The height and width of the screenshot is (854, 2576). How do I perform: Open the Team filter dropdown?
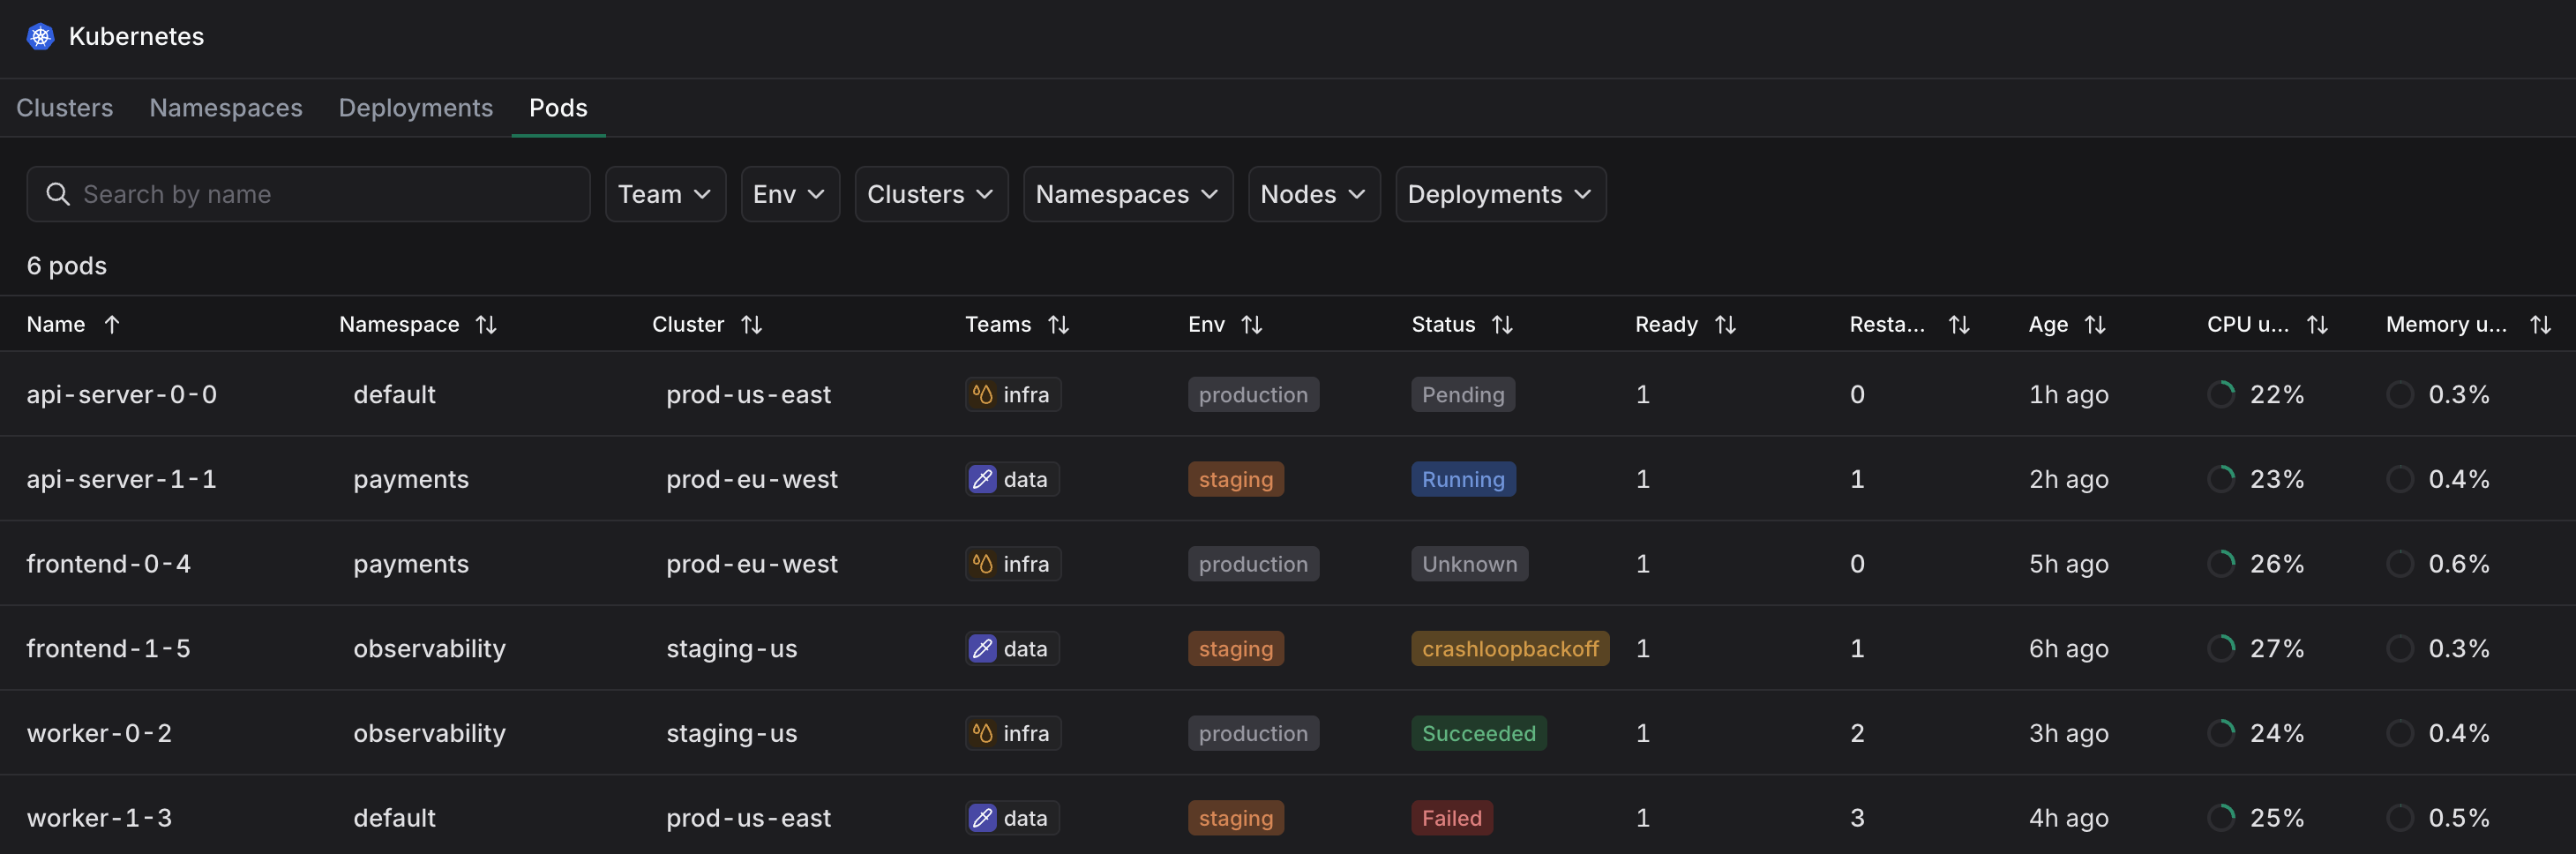point(665,194)
